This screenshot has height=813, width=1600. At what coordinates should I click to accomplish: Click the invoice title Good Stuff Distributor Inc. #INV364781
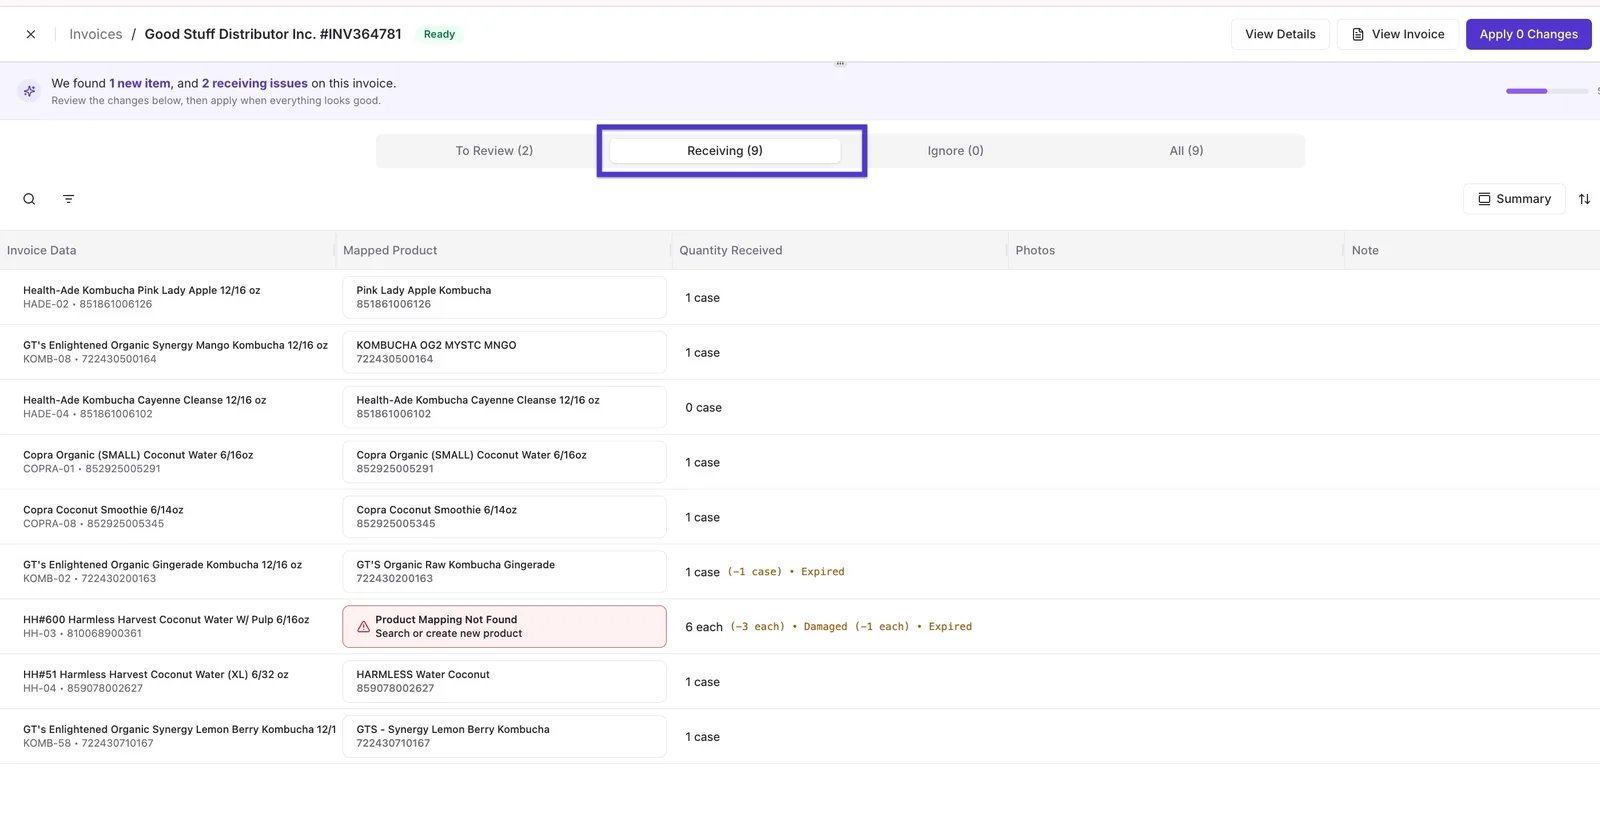click(x=273, y=34)
